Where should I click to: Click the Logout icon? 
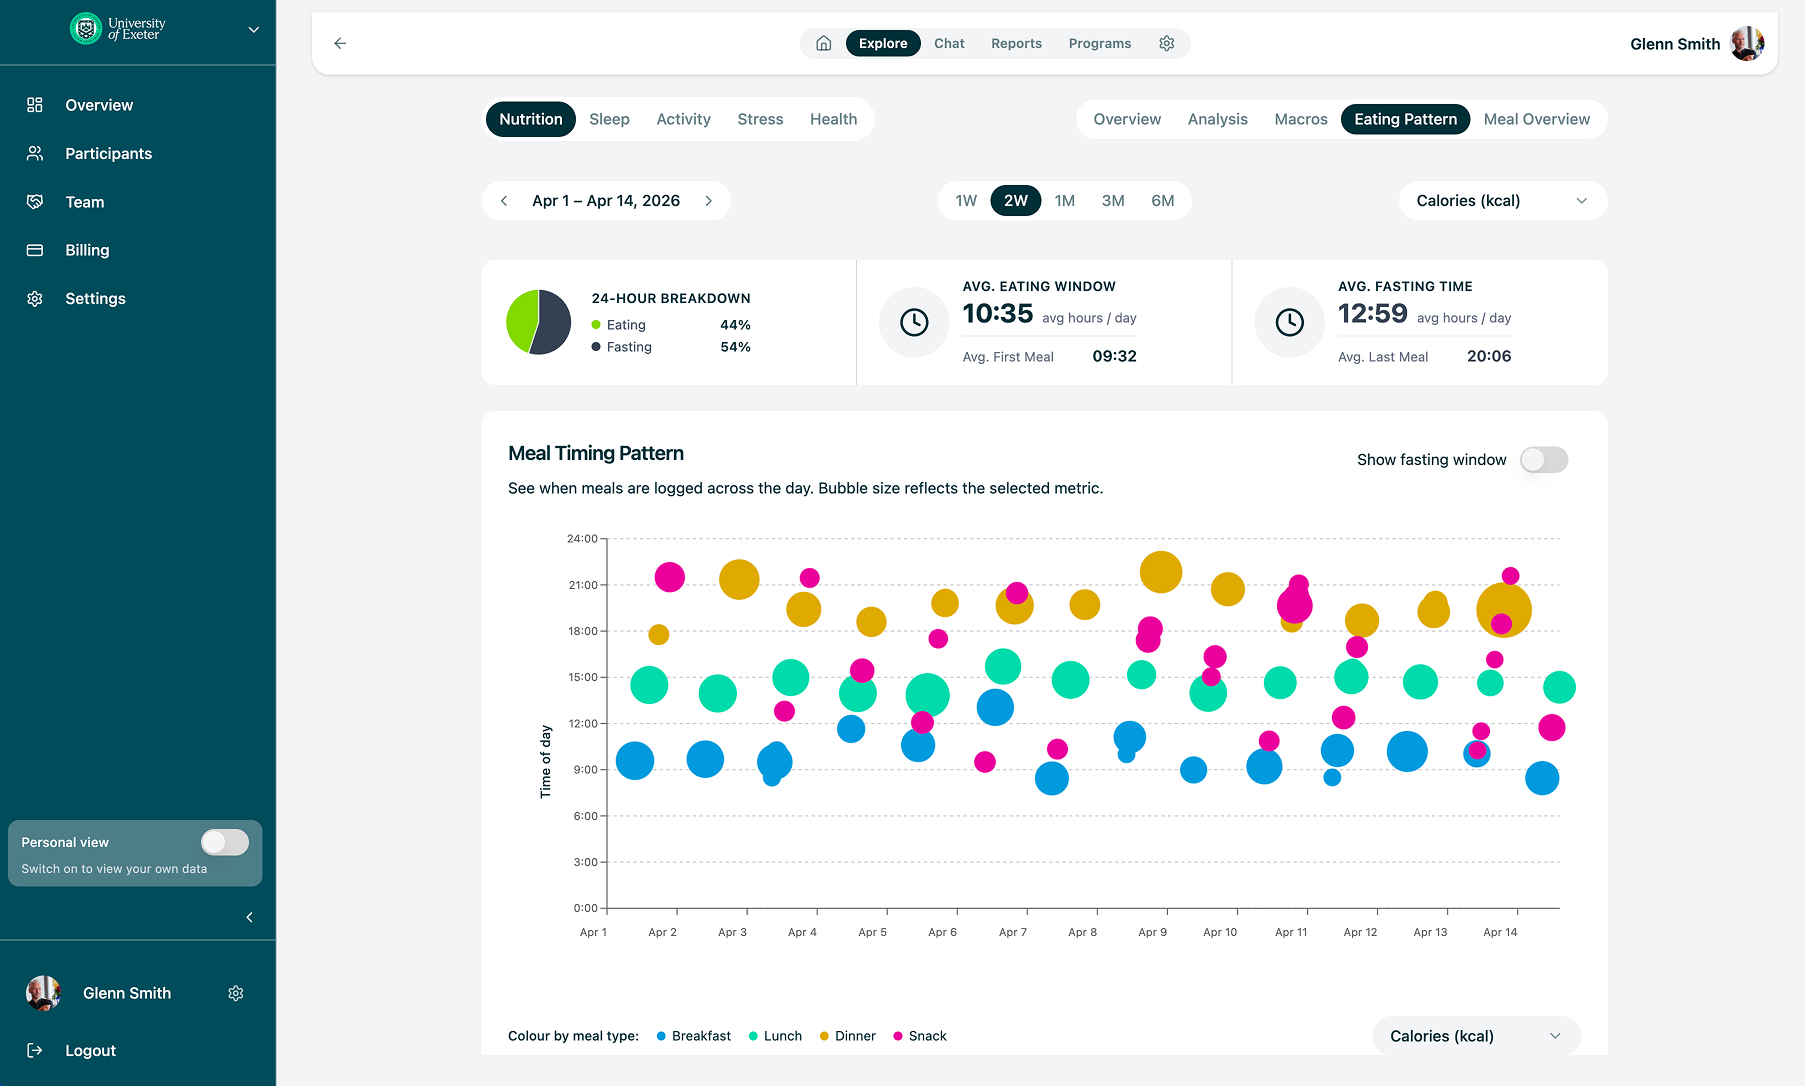pos(35,1050)
